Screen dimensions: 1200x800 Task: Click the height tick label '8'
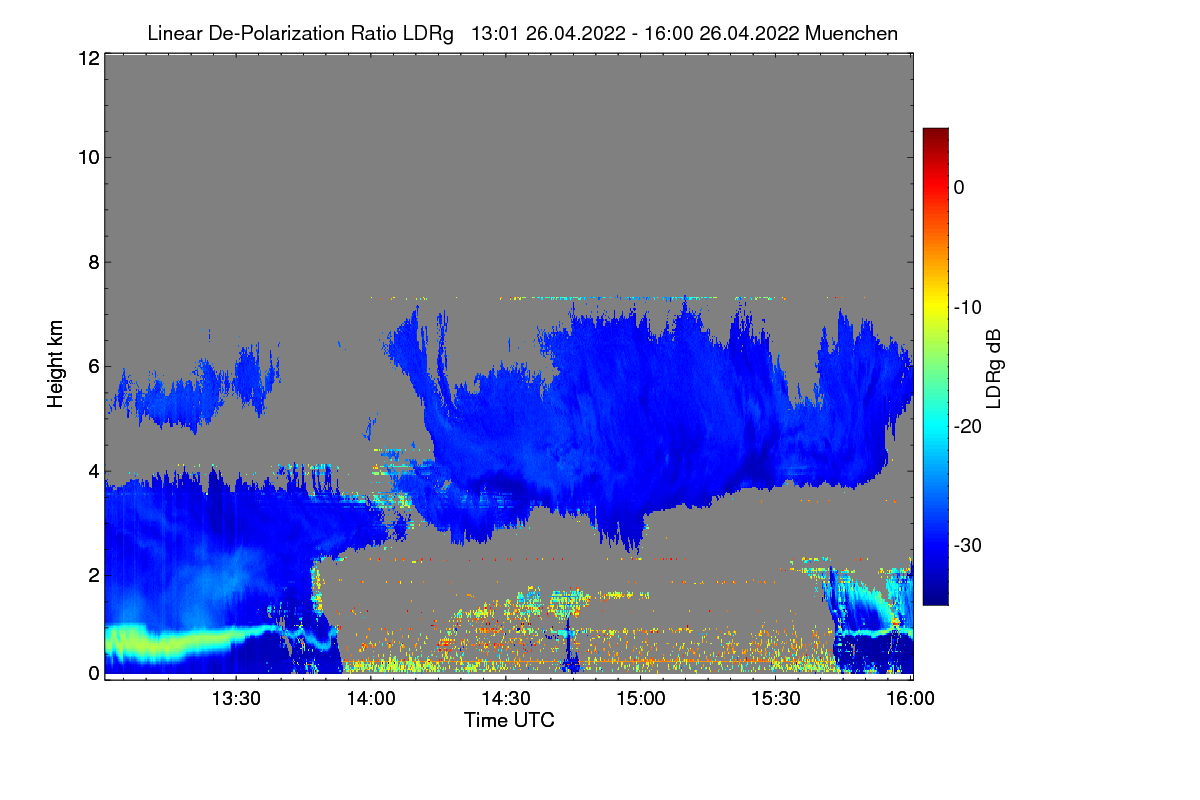point(92,263)
